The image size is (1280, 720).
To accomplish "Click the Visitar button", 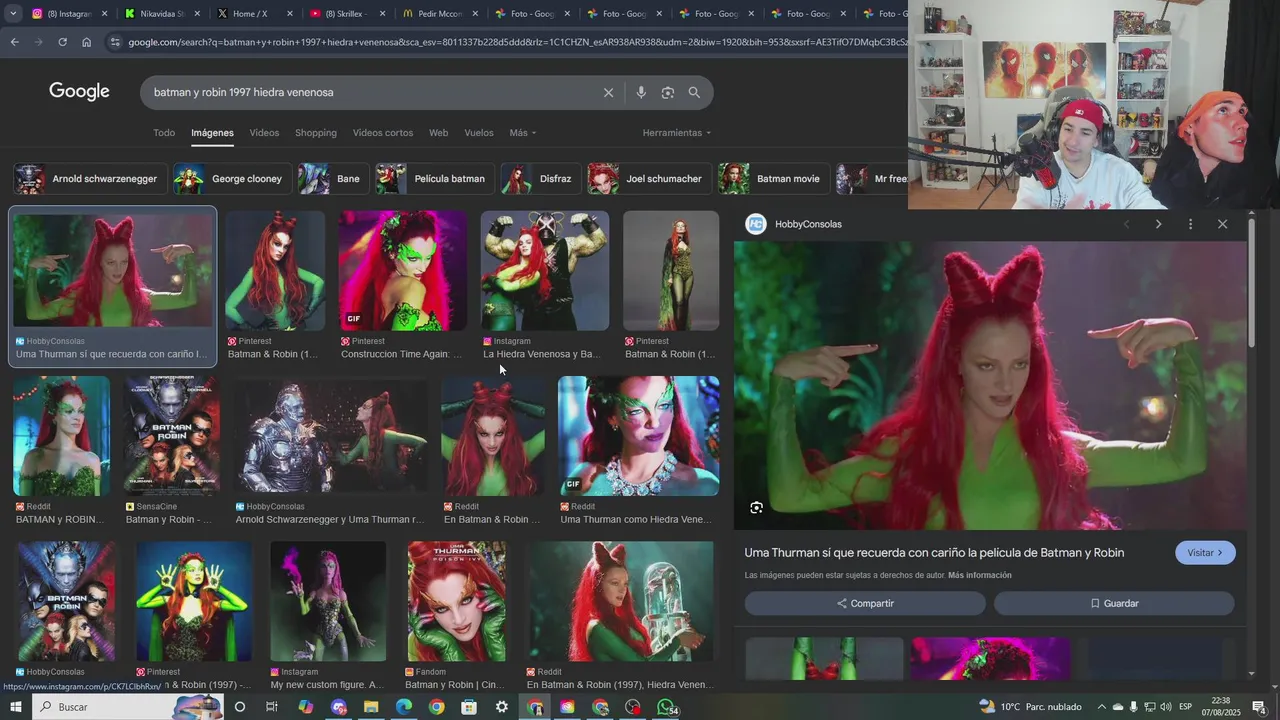I will (1205, 553).
